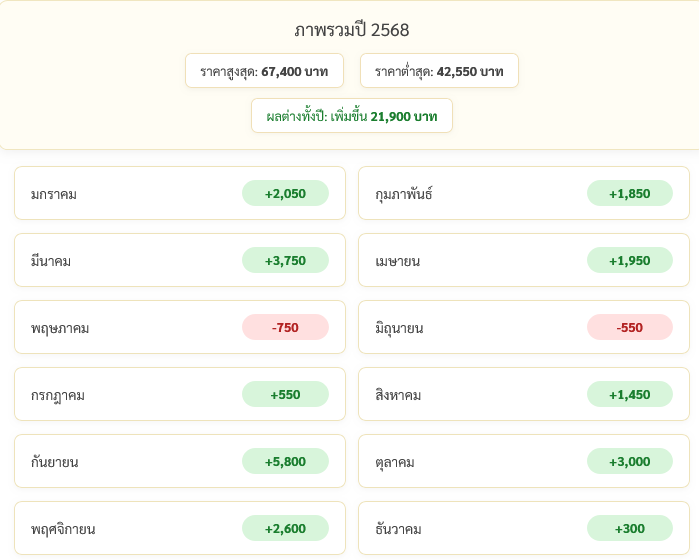Click the +1,850 badge for กุมภาพันธ์
The height and width of the screenshot is (560, 699).
tap(629, 194)
